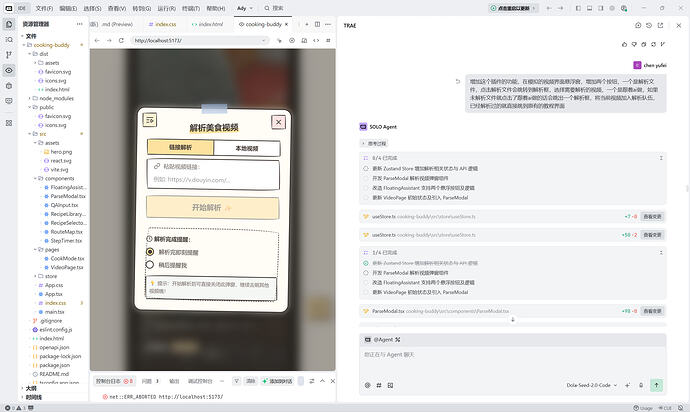690x412 pixels.
Task: Open Source Control in activity bar
Action: point(9,55)
